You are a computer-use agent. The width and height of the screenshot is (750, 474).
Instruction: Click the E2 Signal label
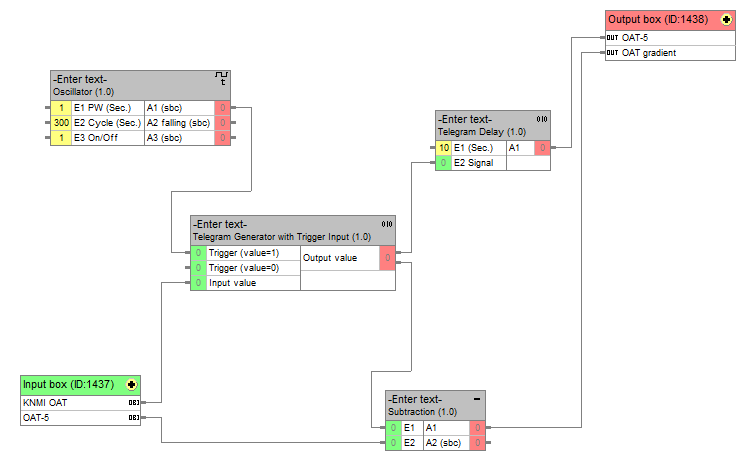click(474, 163)
